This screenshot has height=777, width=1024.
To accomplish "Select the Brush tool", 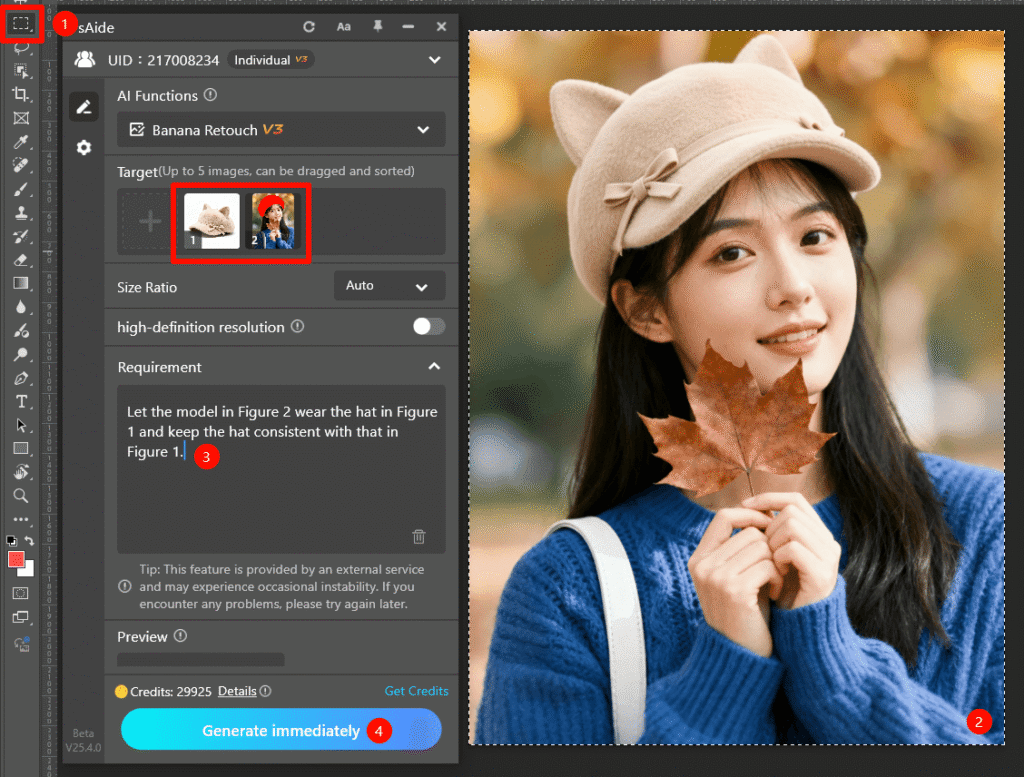I will pyautogui.click(x=21, y=189).
